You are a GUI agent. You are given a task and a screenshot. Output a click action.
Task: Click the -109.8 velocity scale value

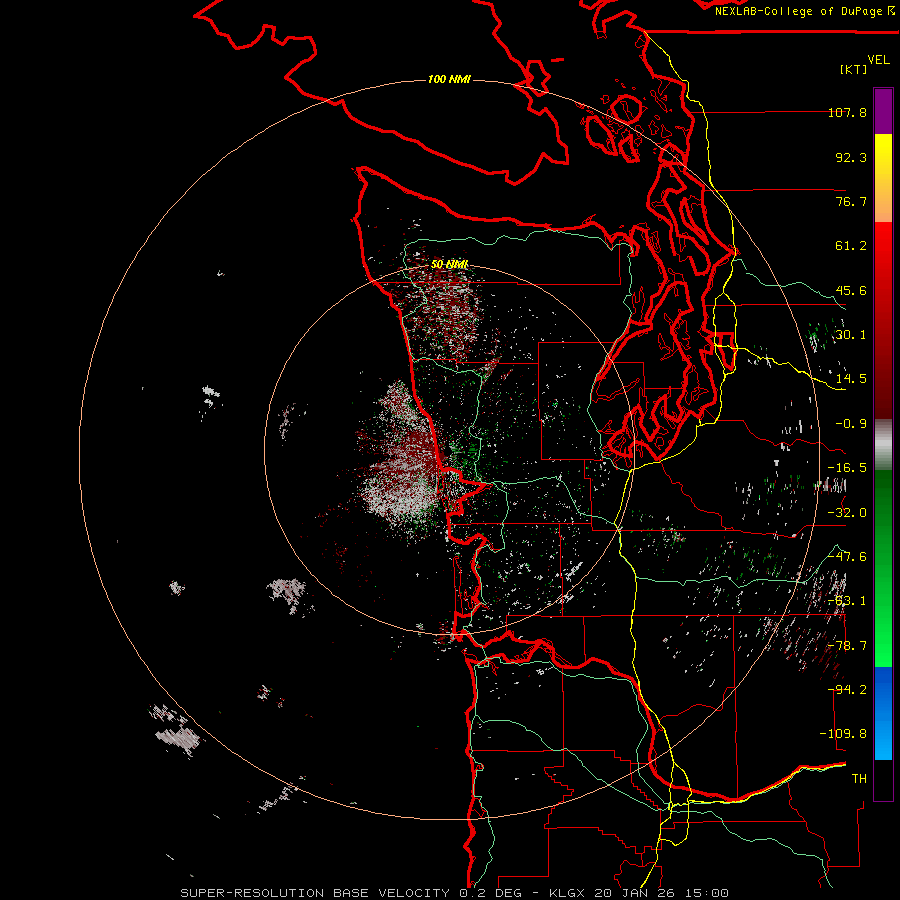(844, 734)
